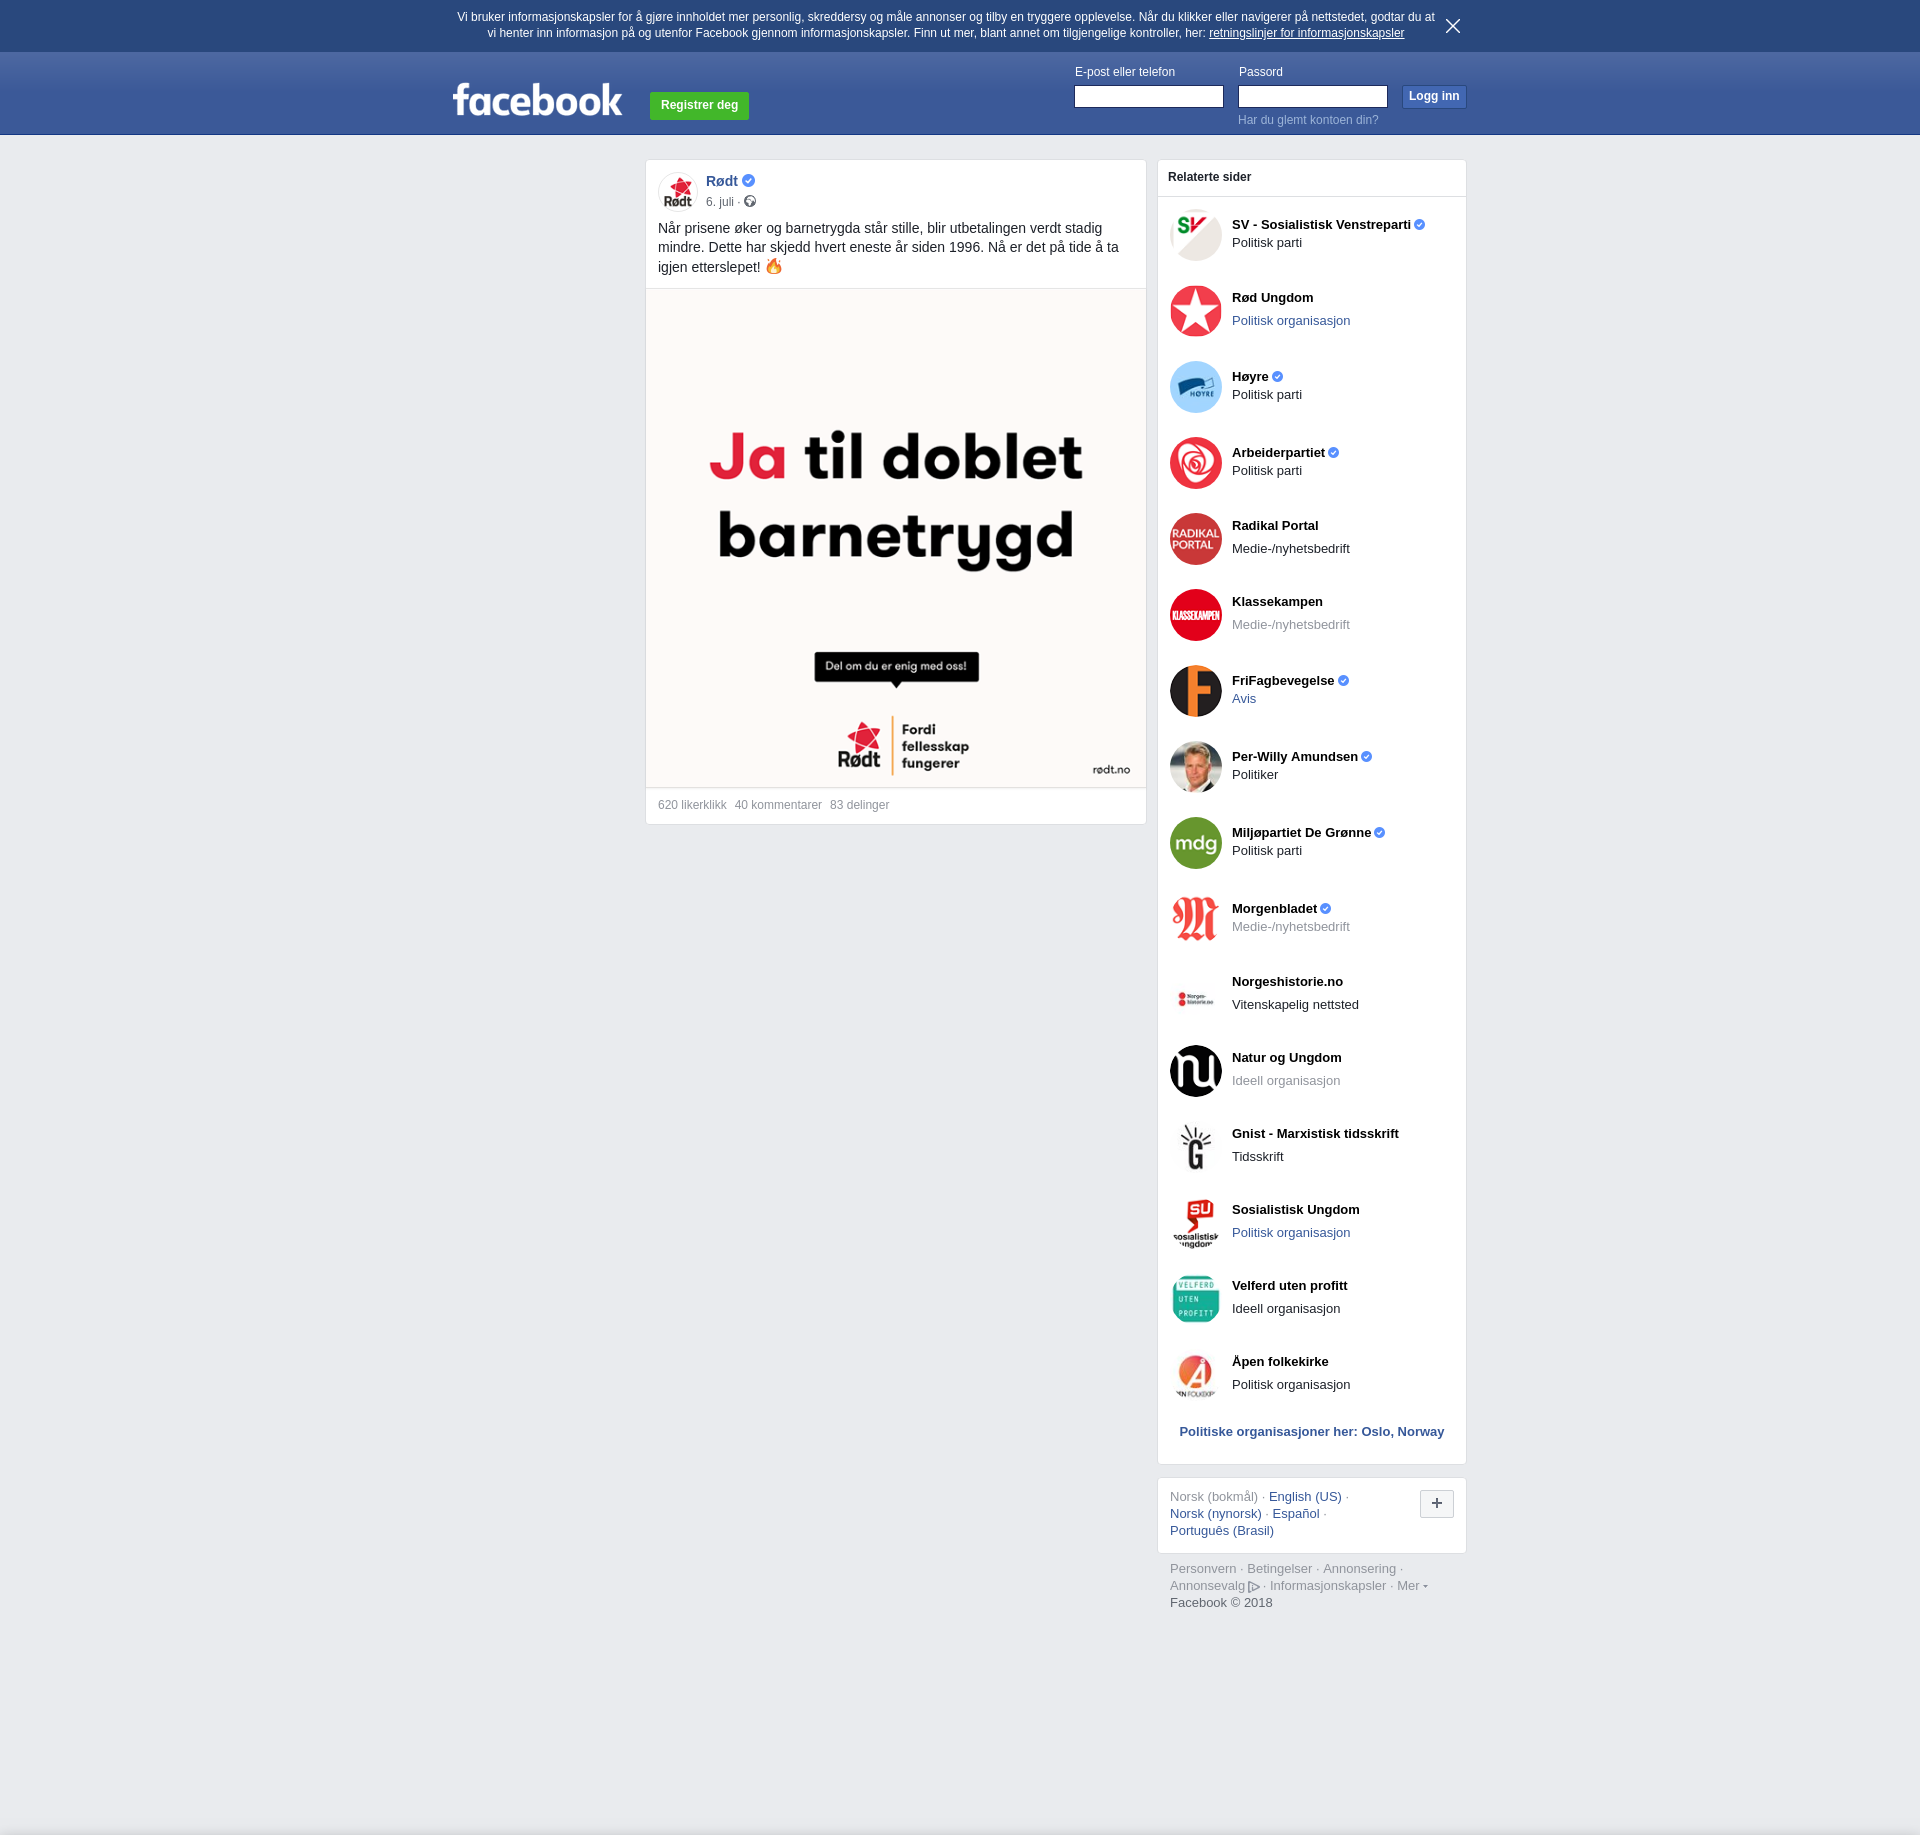Open Norgeshistorie.no logo icon
This screenshot has height=1835, width=1920.
tap(1196, 995)
